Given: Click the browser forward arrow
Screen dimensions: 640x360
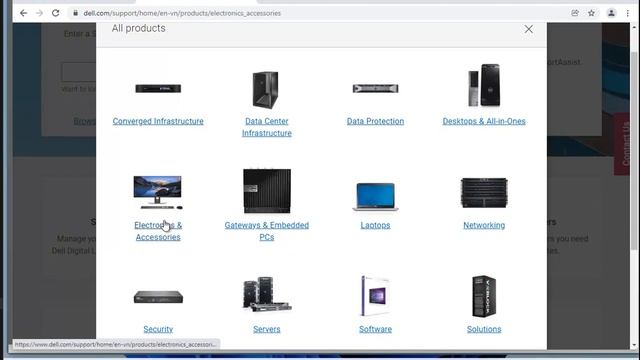Looking at the screenshot, I should (x=39, y=13).
